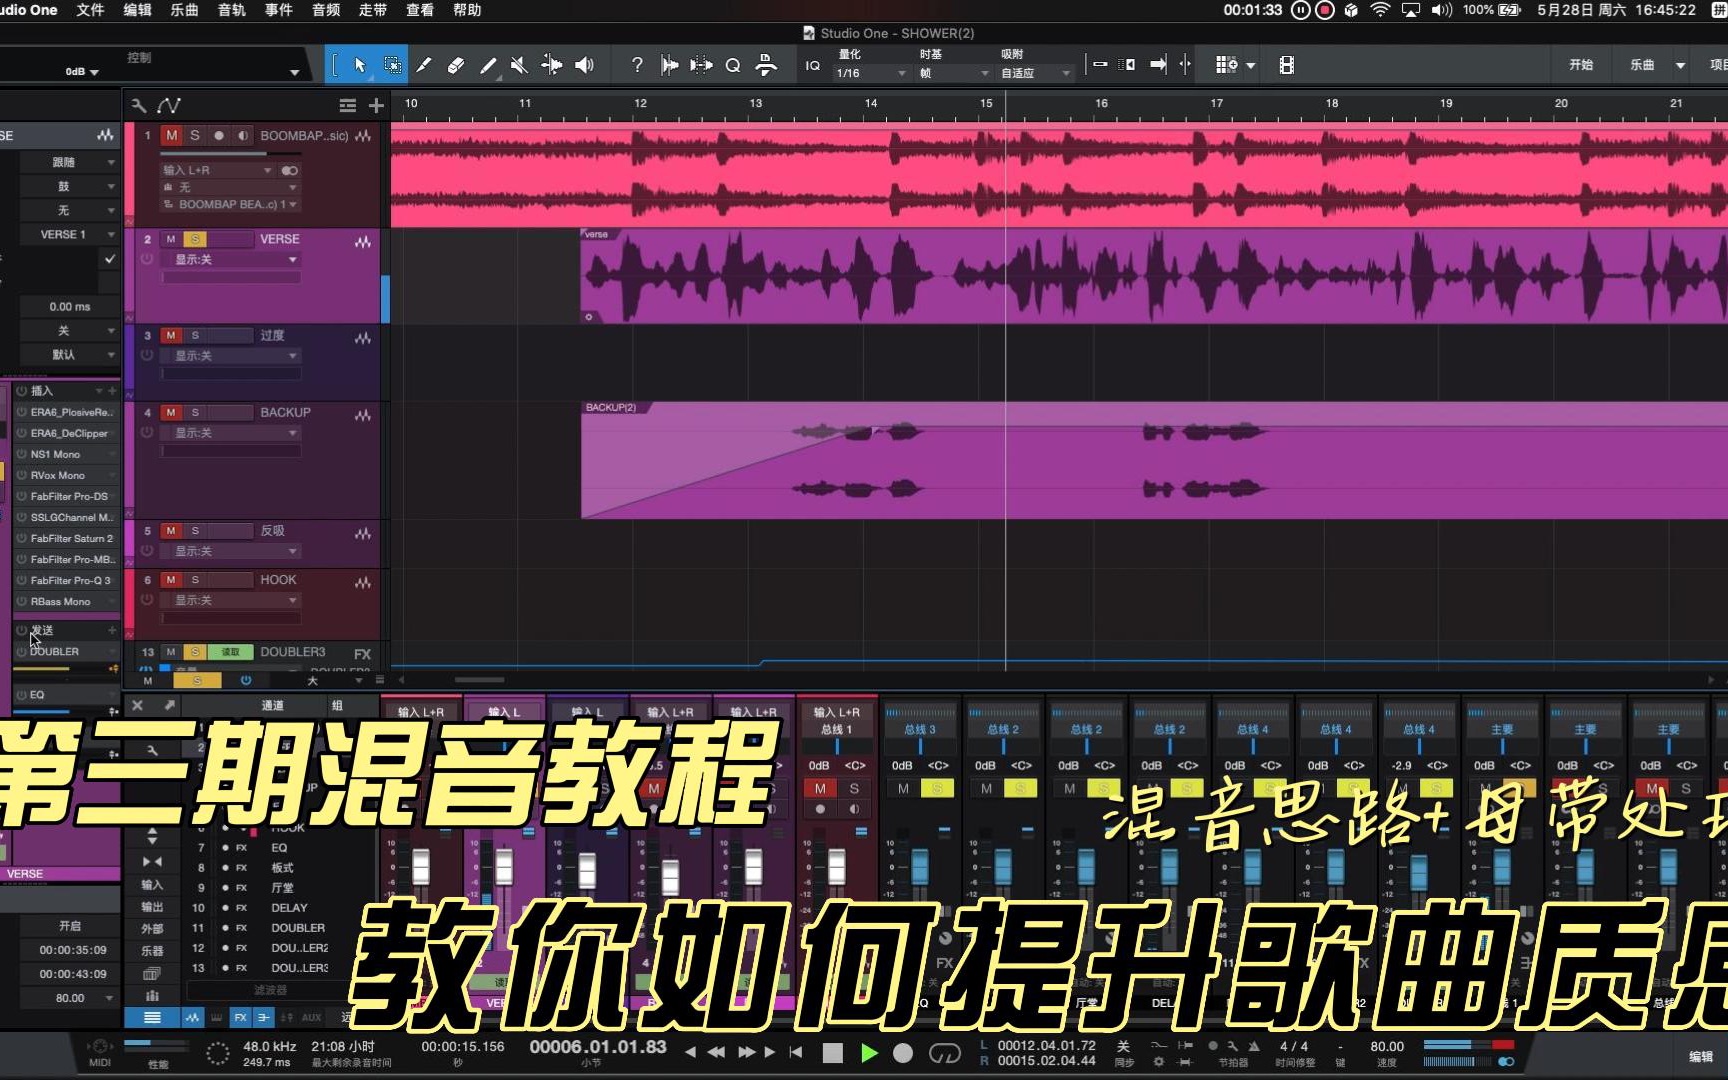Image resolution: width=1728 pixels, height=1080 pixels.
Task: Choose the Split (knife) tool
Action: (424, 65)
